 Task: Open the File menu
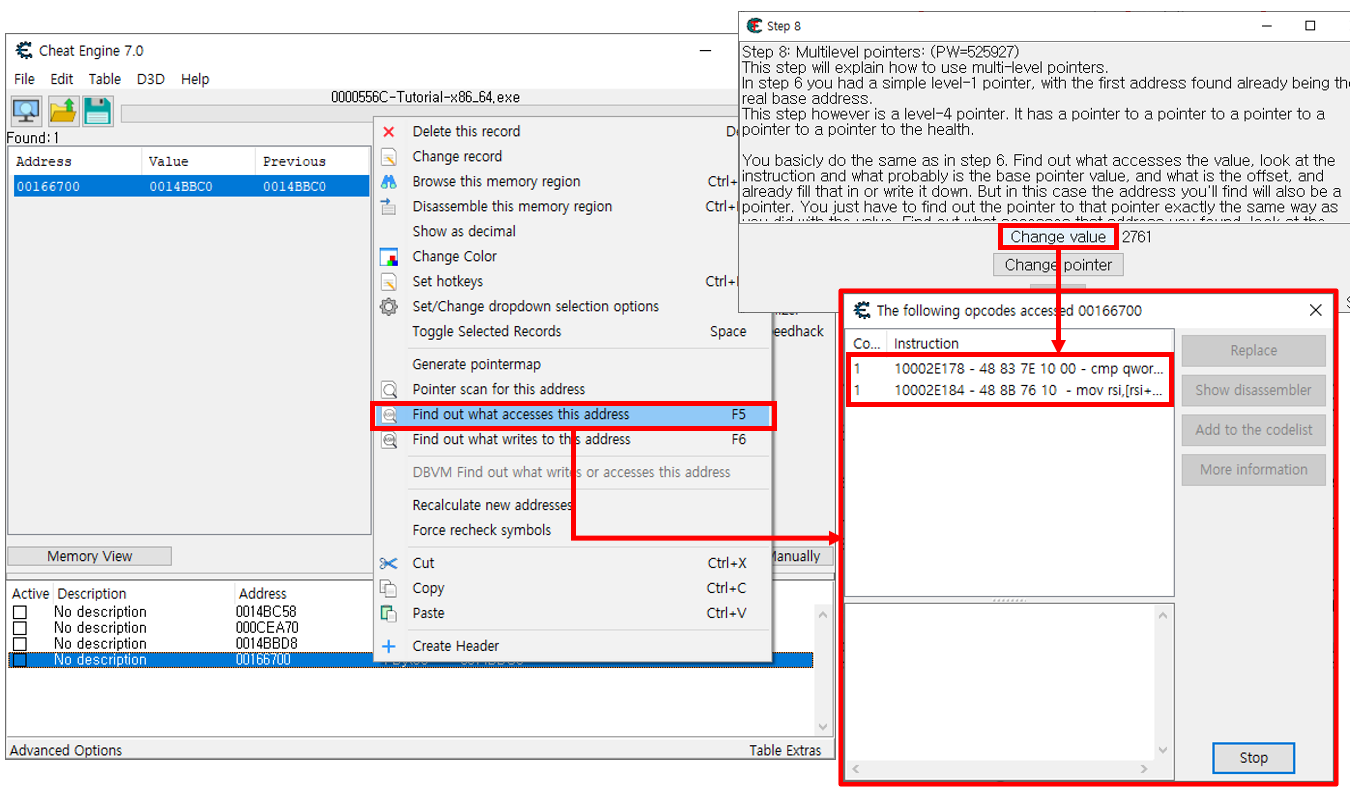coord(24,79)
